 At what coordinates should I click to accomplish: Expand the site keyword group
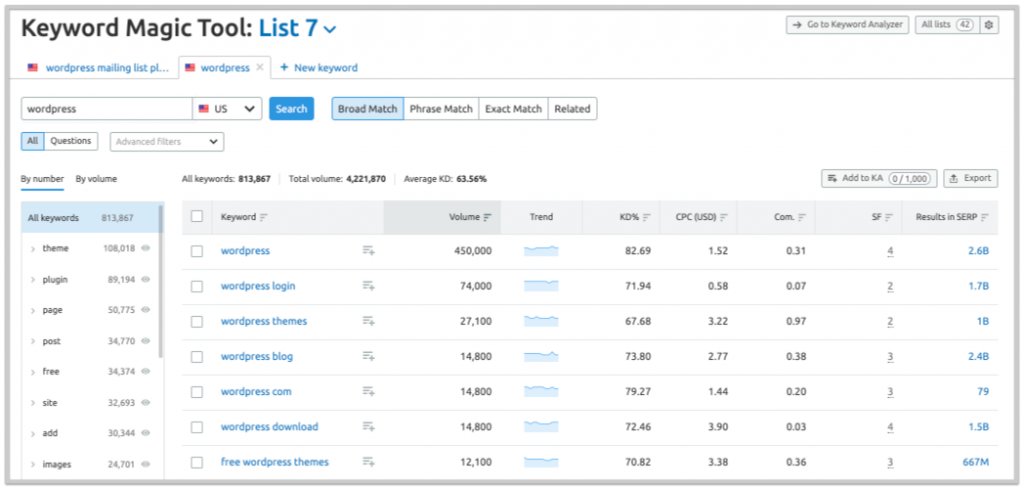pyautogui.click(x=33, y=403)
